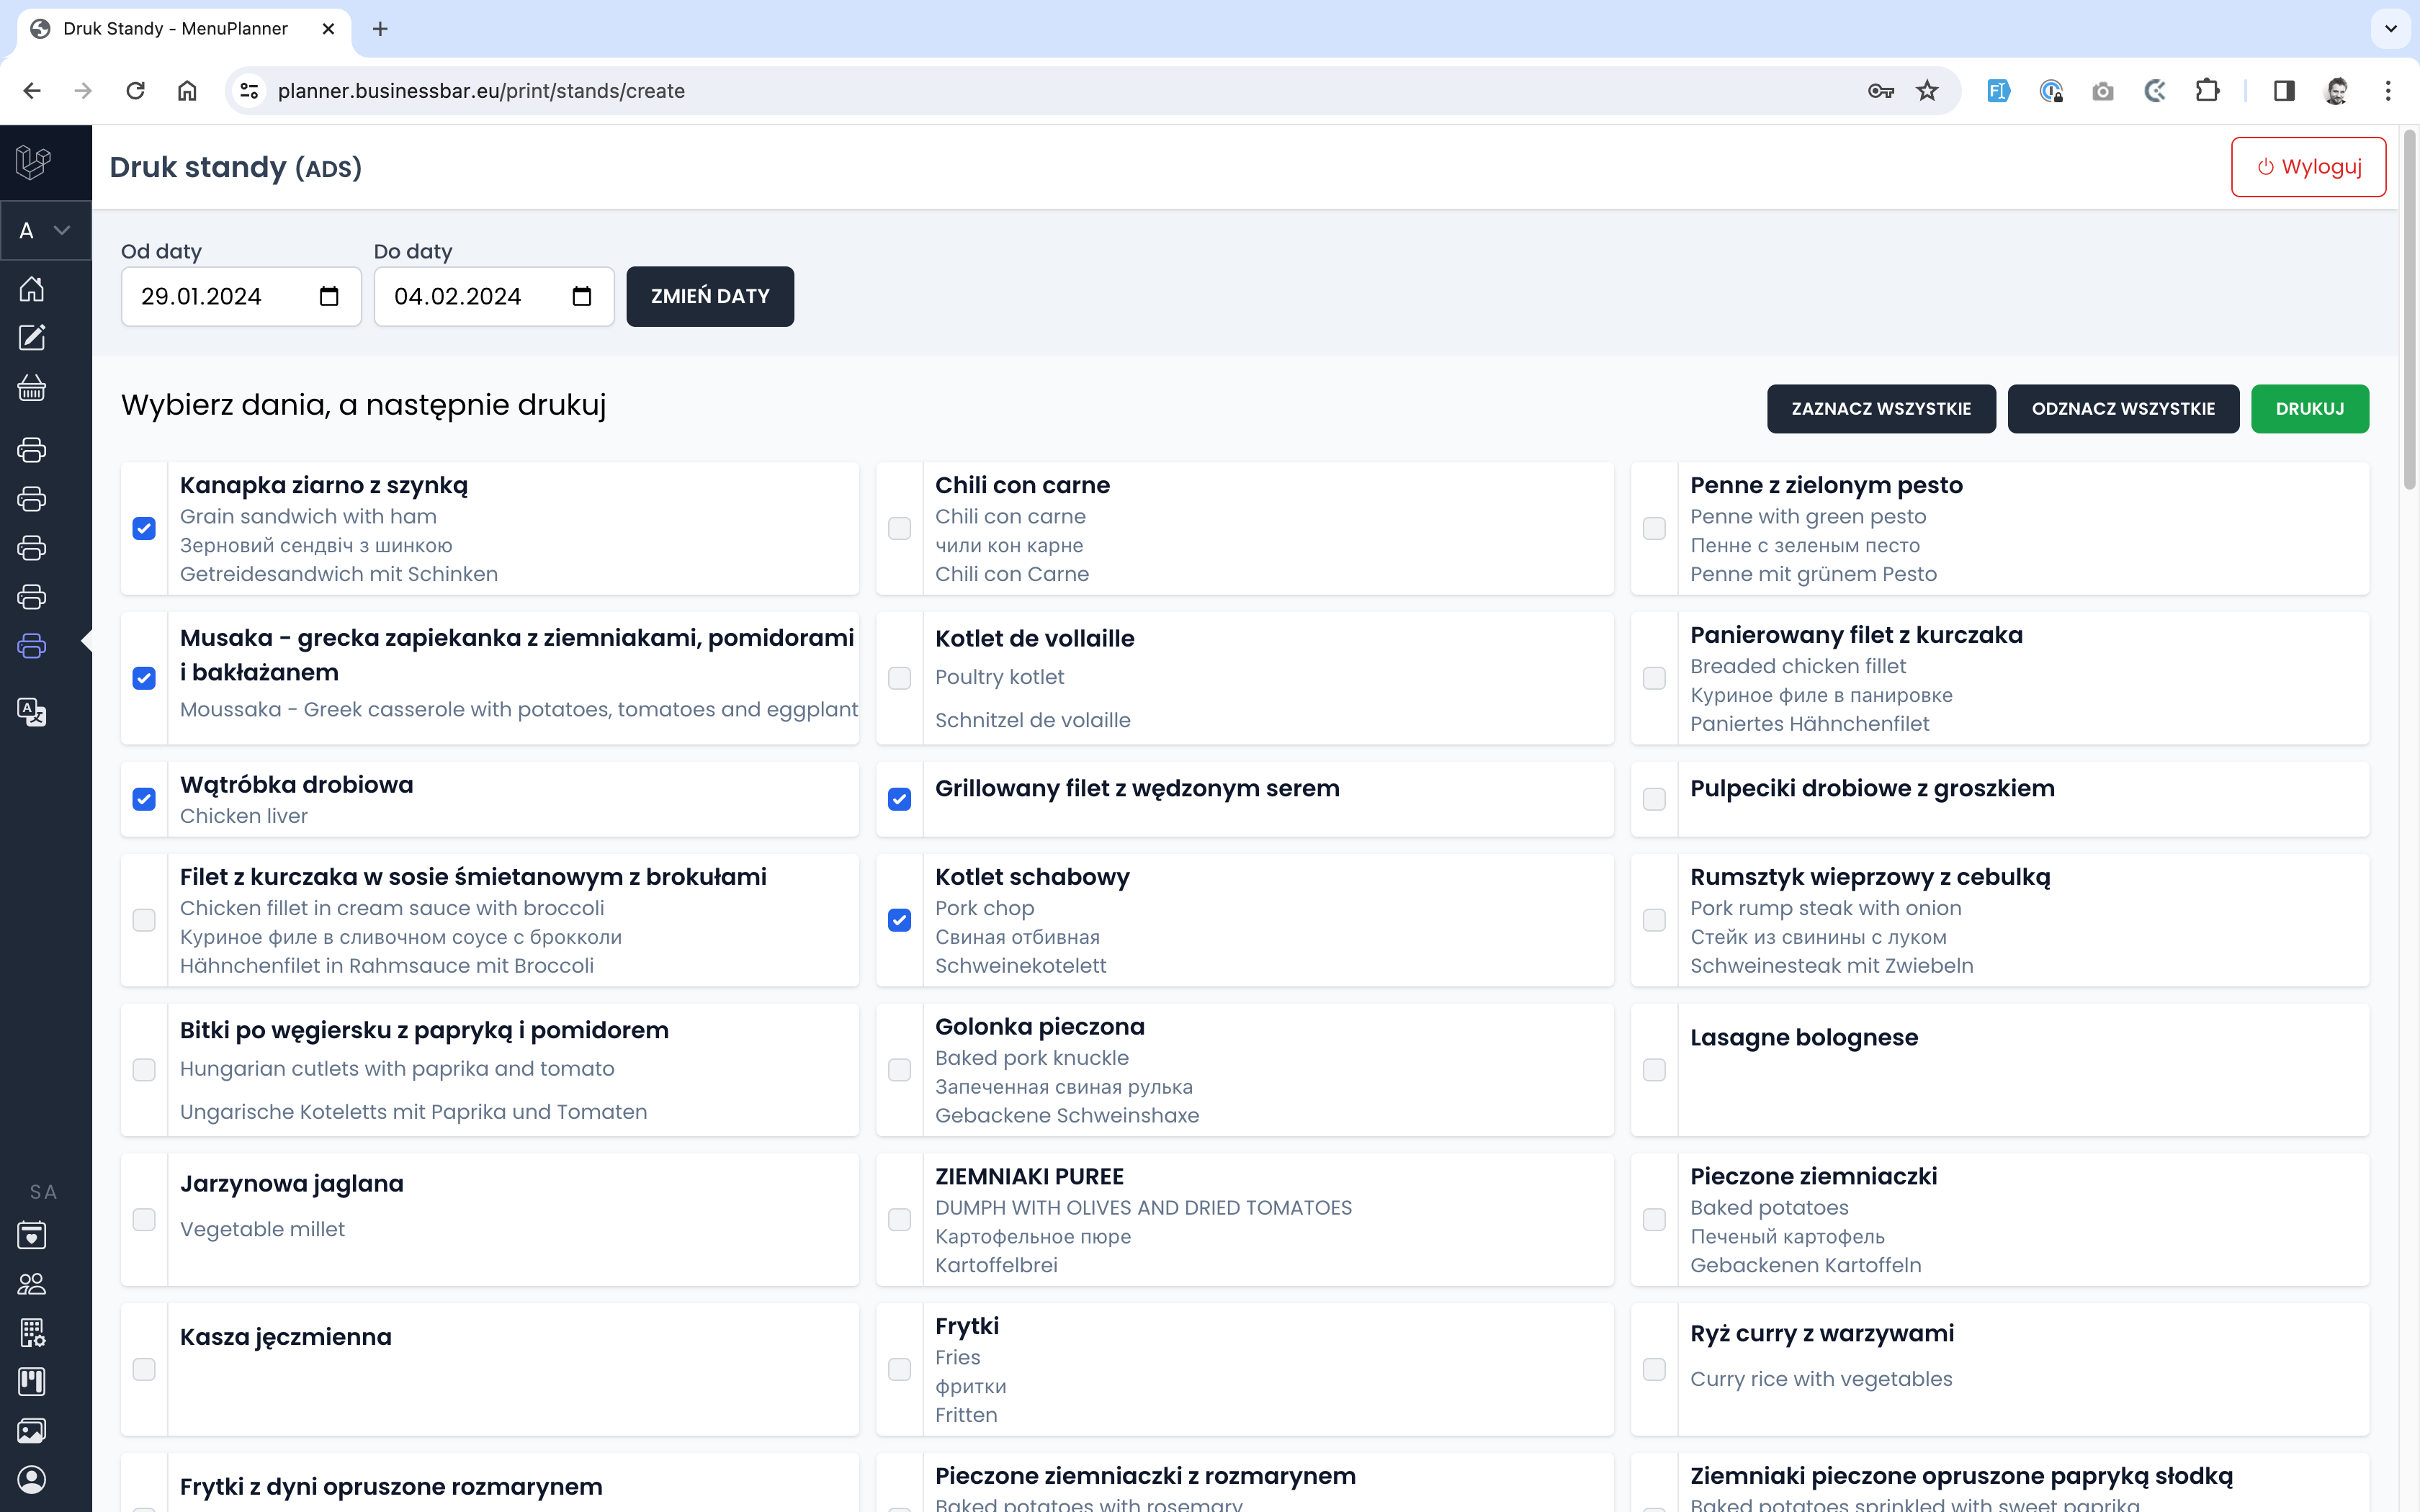The image size is (2420, 1512).
Task: Click the Druk Standy browser tab
Action: pos(175,29)
